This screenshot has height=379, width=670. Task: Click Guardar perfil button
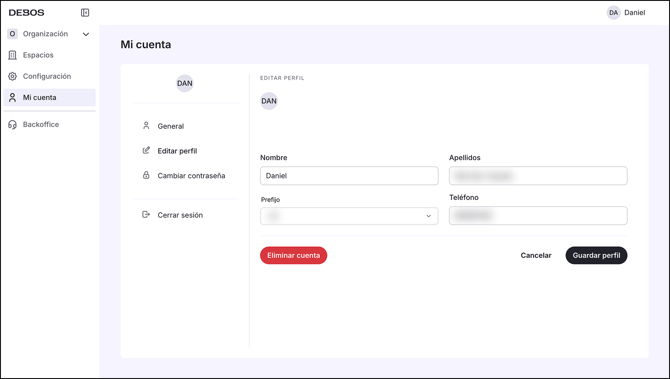pos(597,256)
